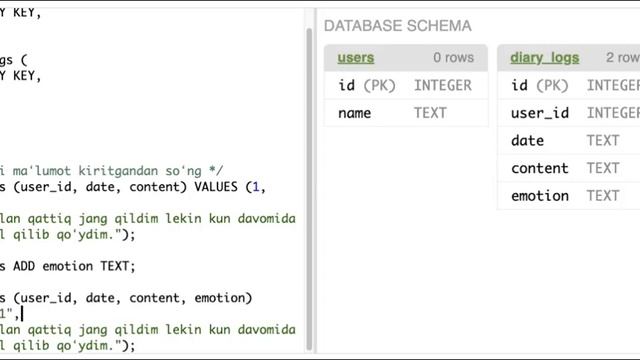Place cursor after emotion) in INSERT statement
Image resolution: width=640 pixels, height=360 pixels.
253,298
